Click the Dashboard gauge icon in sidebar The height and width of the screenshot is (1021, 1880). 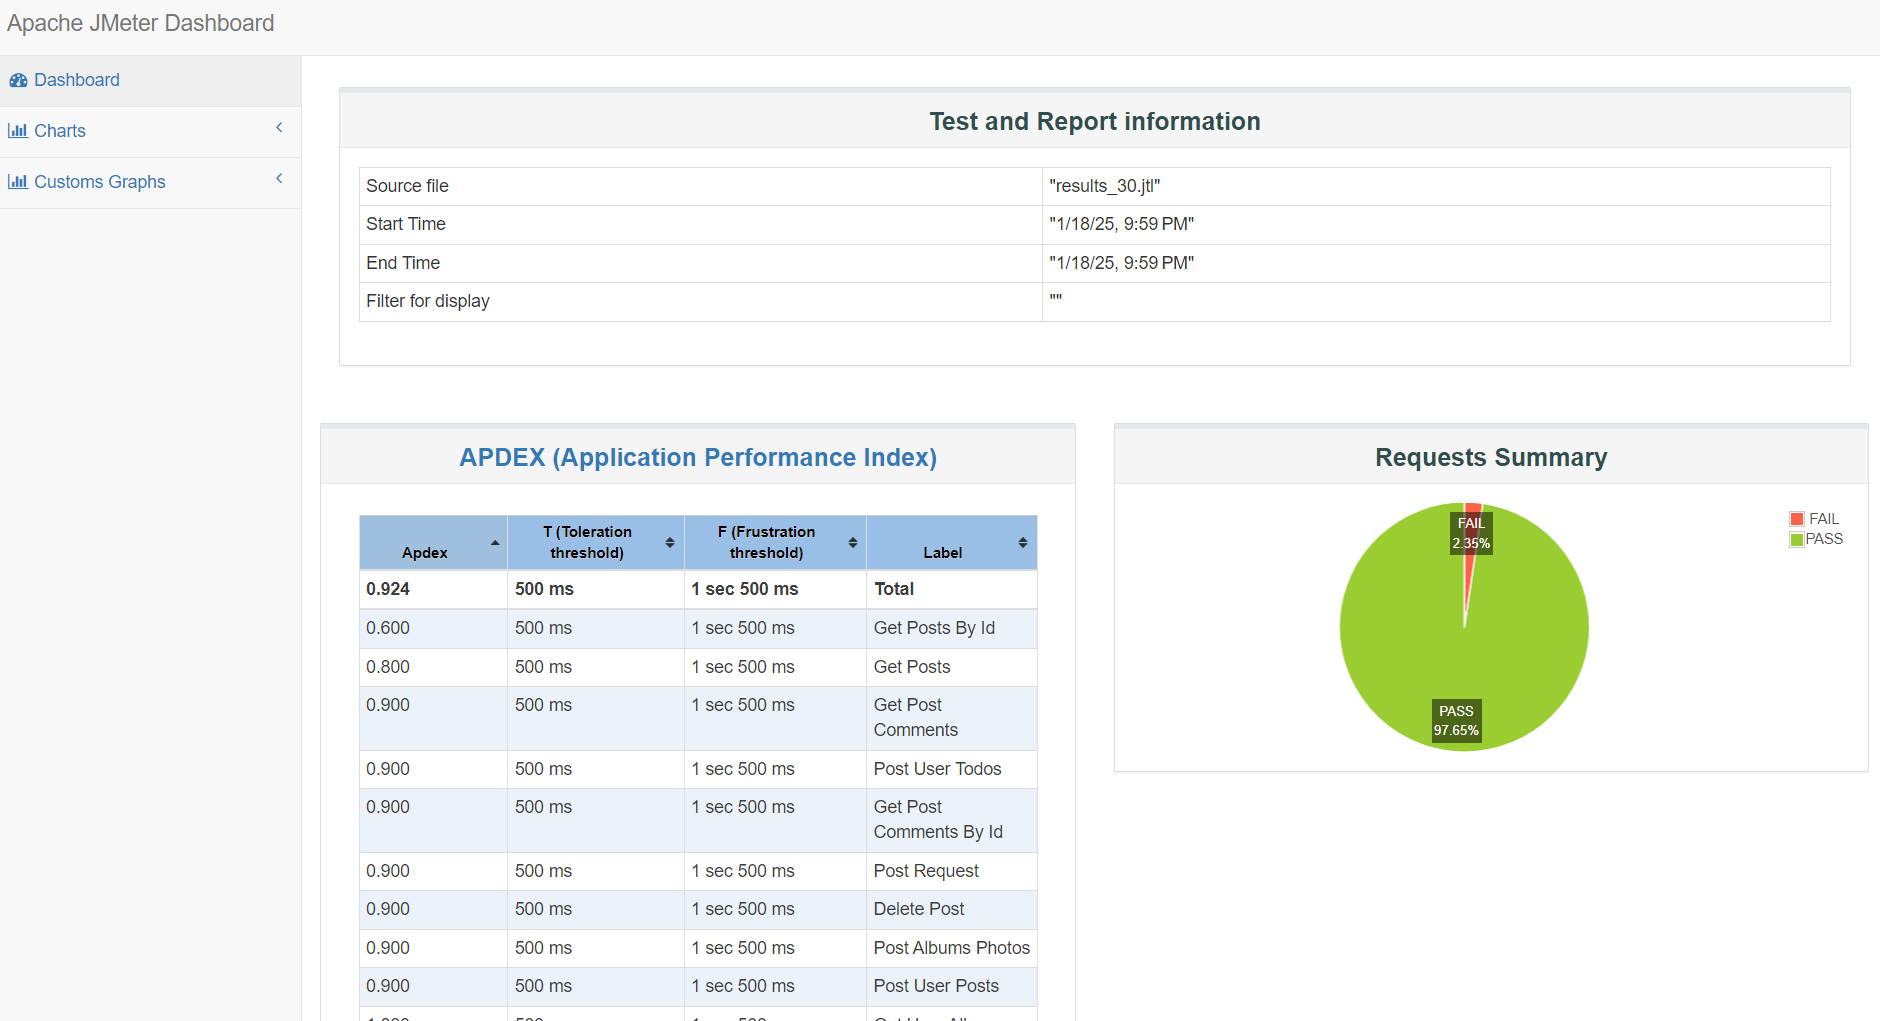[x=18, y=79]
